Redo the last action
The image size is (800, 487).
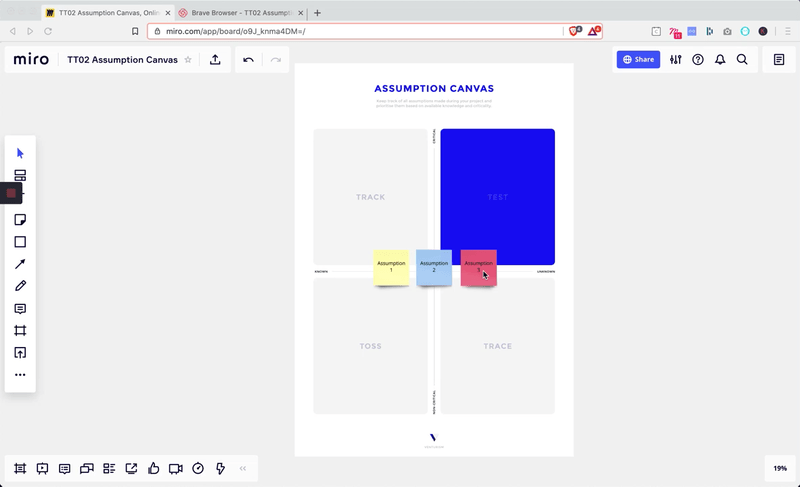coord(276,60)
